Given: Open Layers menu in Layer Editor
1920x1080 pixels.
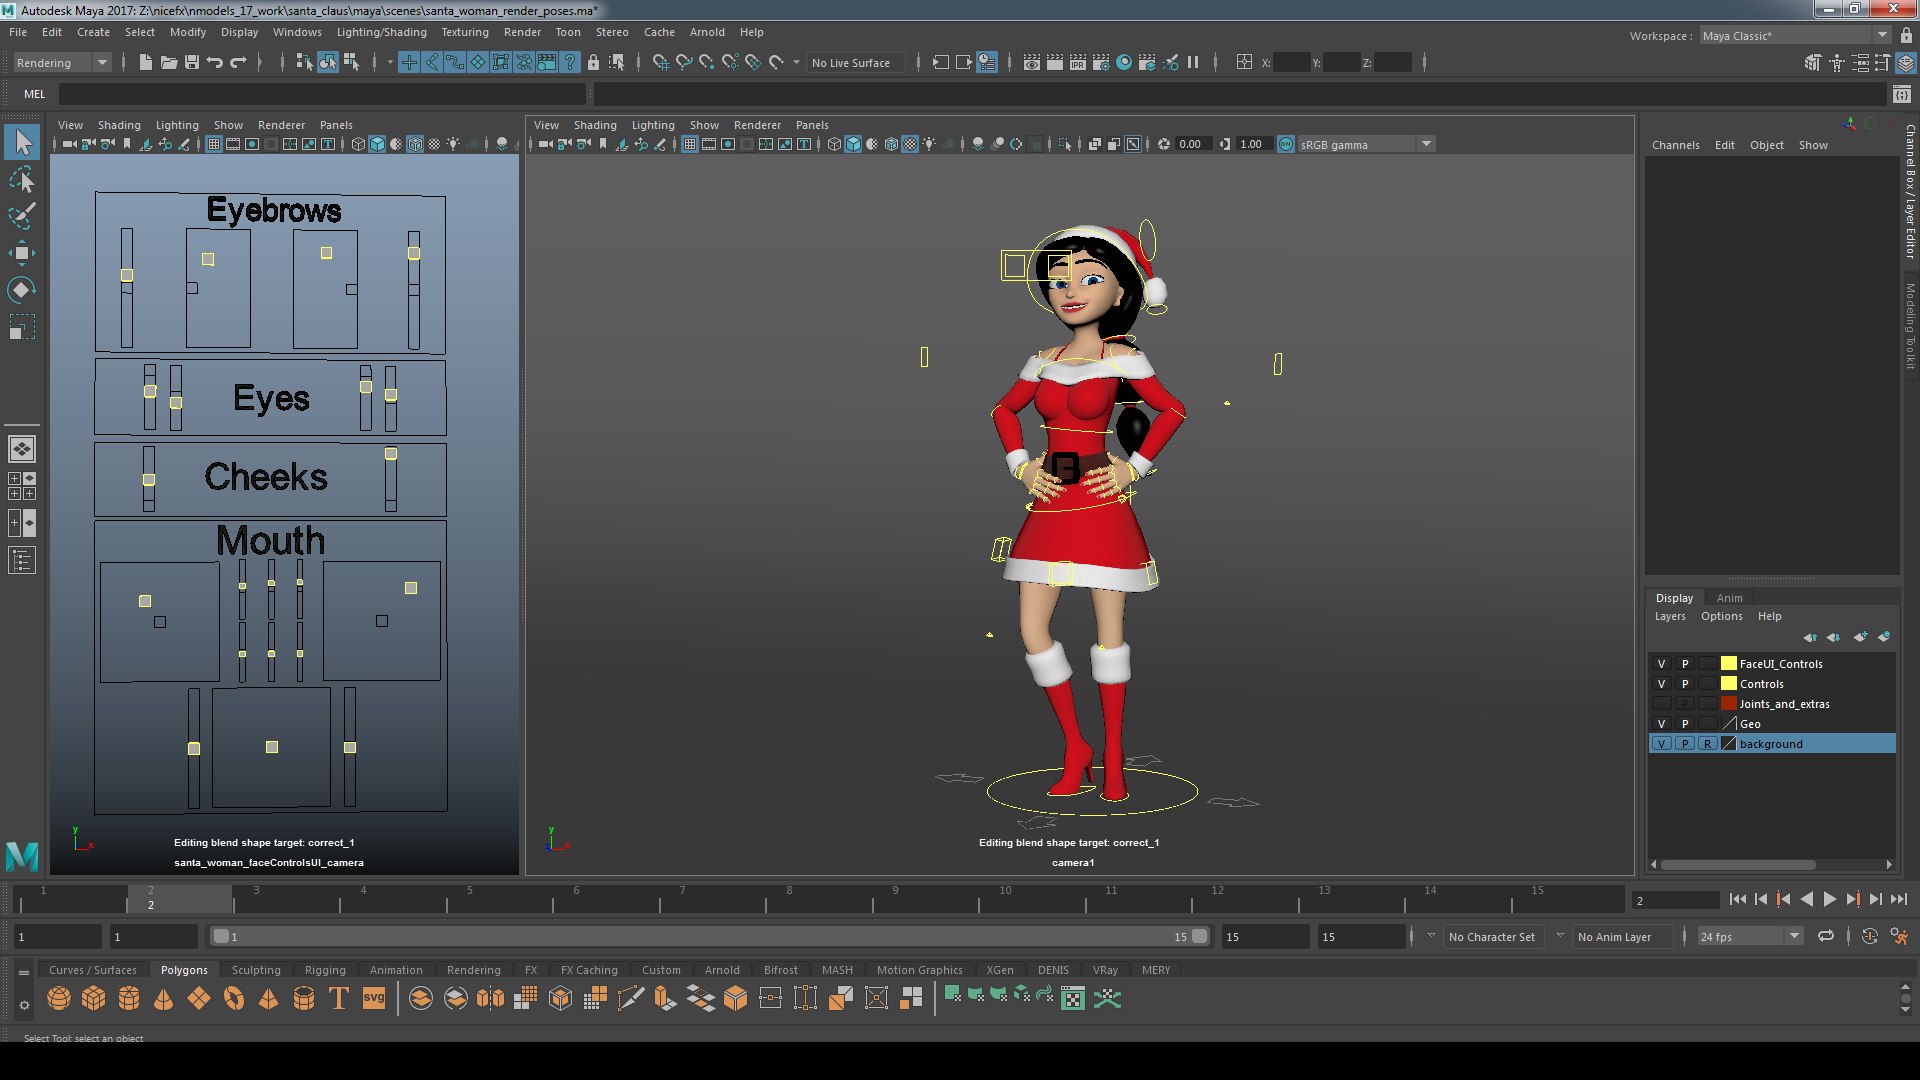Looking at the screenshot, I should tap(1669, 616).
